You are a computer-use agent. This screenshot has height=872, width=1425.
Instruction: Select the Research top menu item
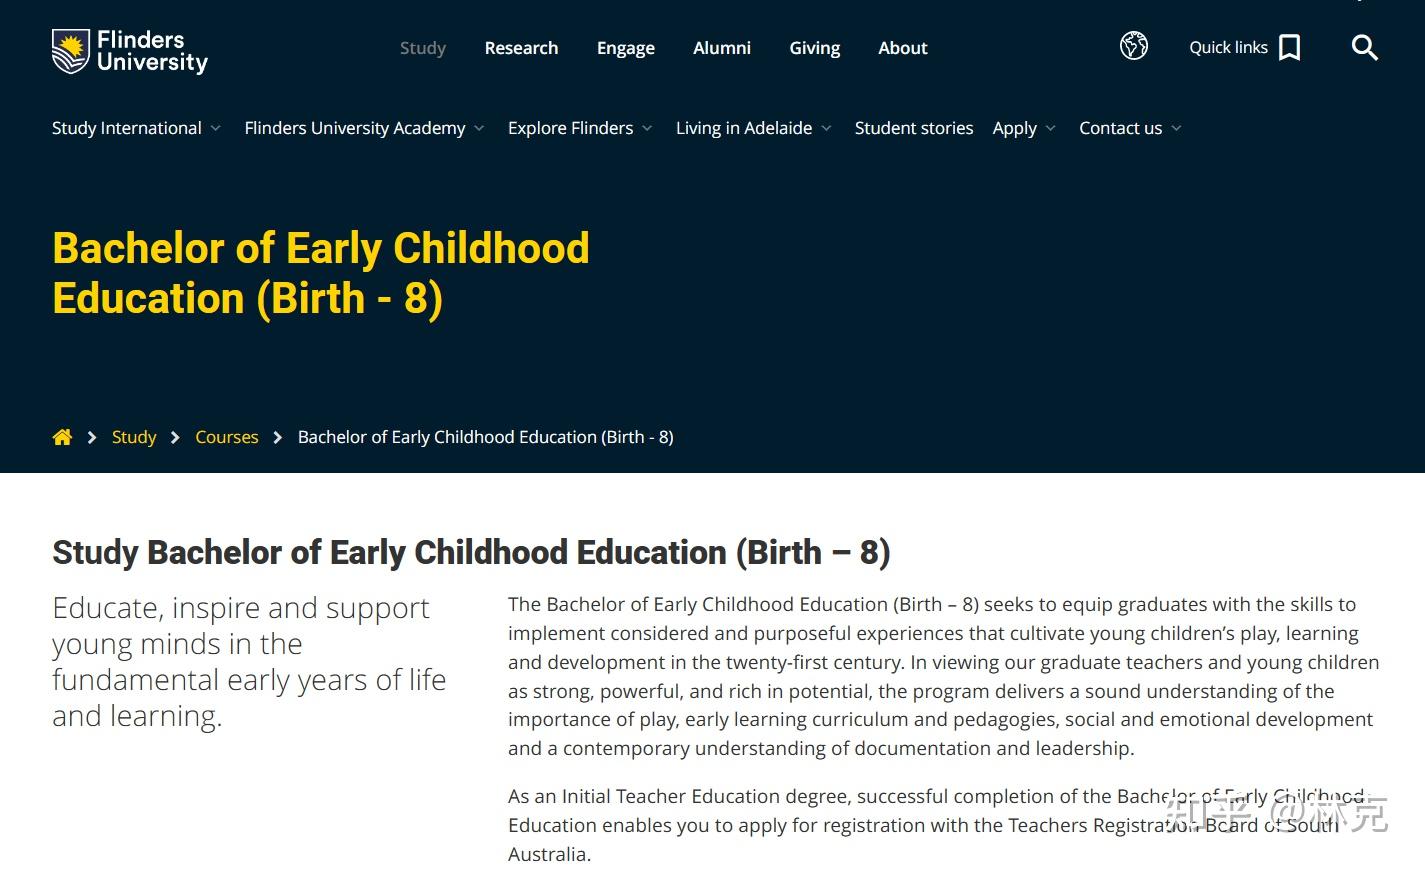pyautogui.click(x=521, y=48)
